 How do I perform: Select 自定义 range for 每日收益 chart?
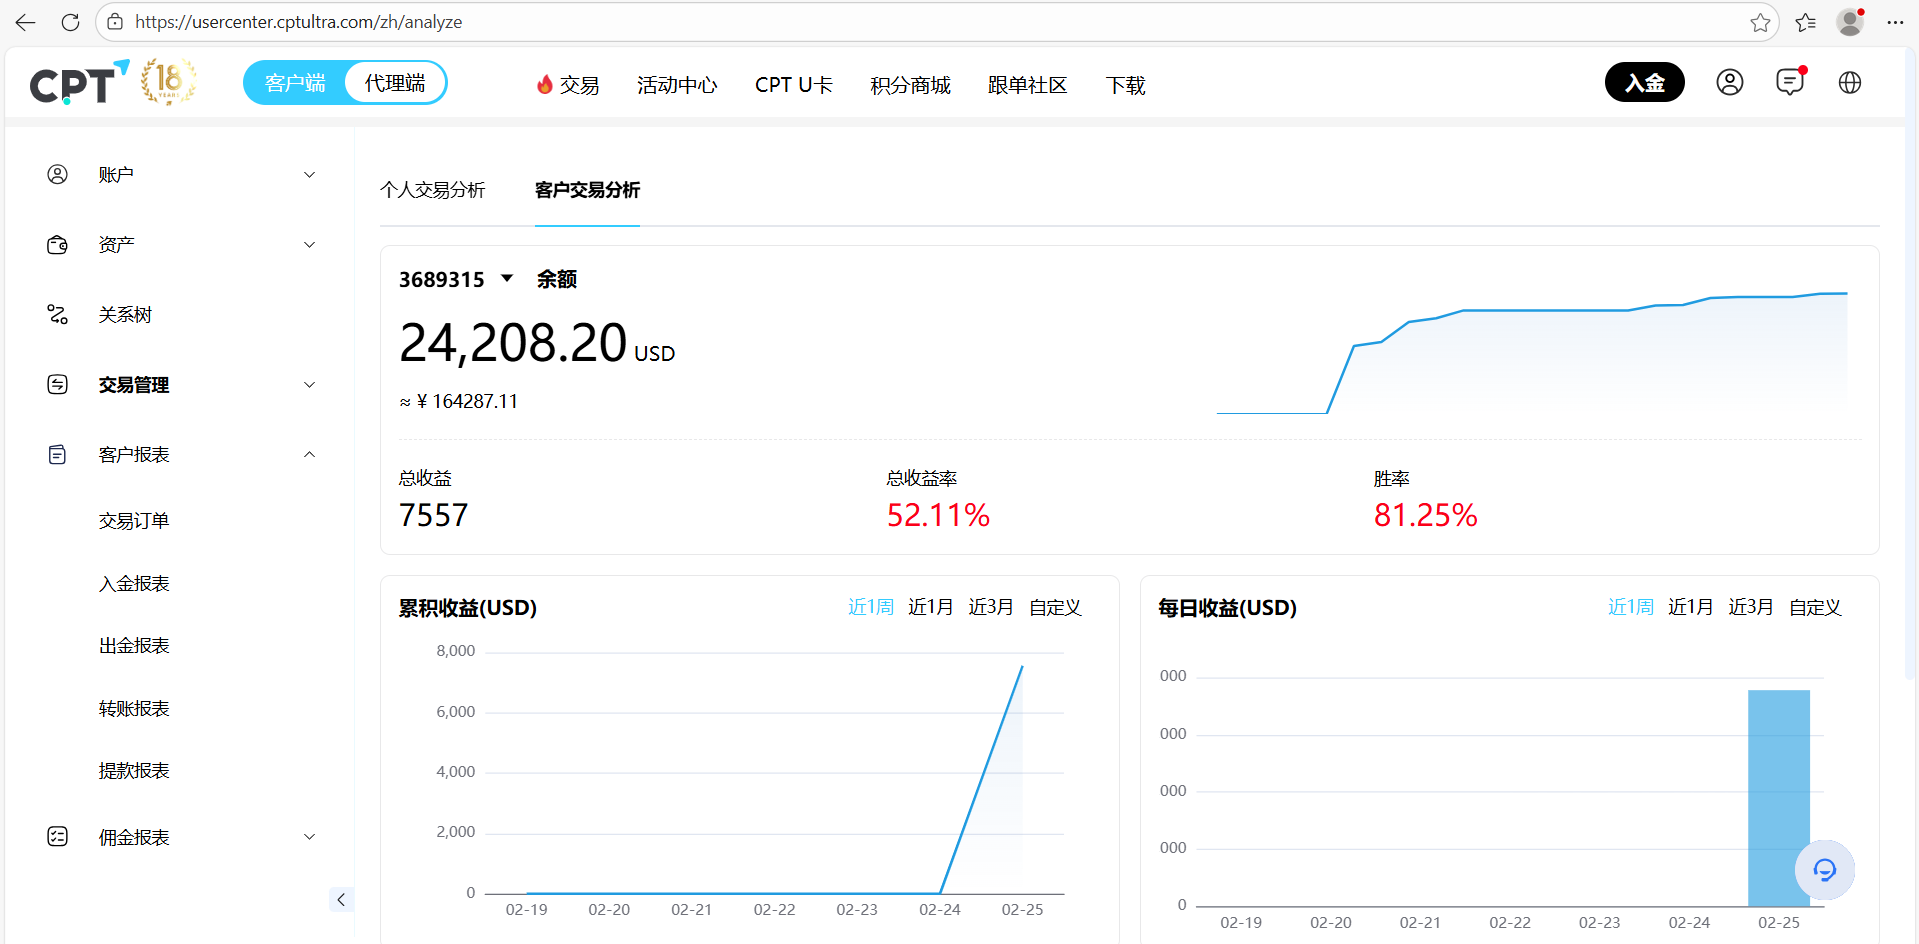click(1815, 607)
